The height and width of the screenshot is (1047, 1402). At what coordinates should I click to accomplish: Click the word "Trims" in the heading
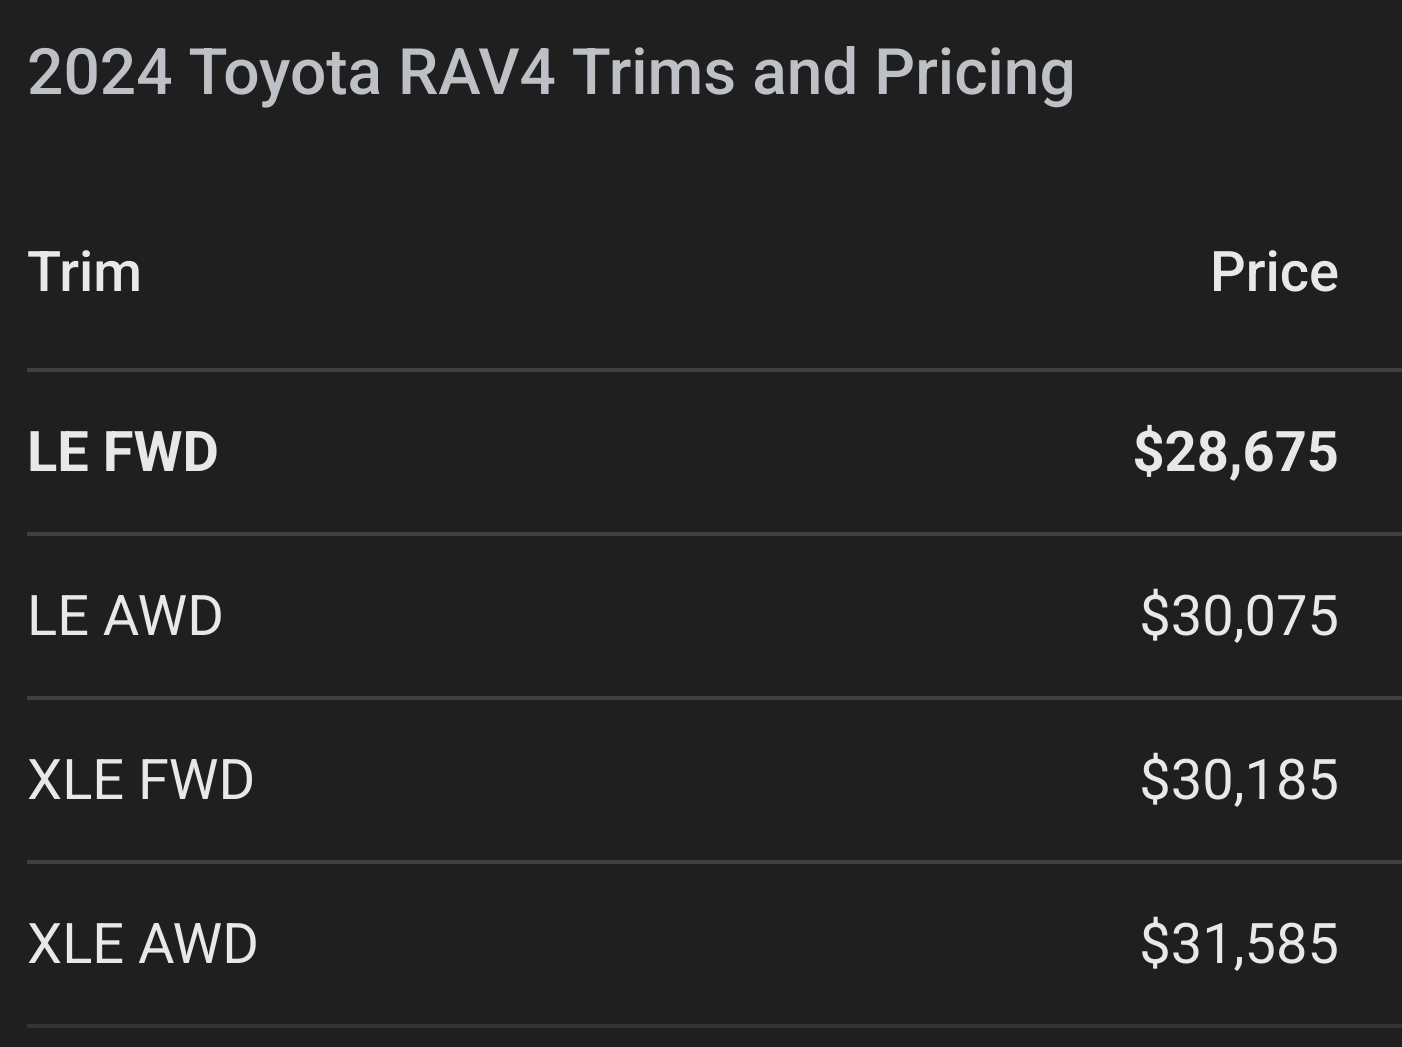(x=654, y=73)
